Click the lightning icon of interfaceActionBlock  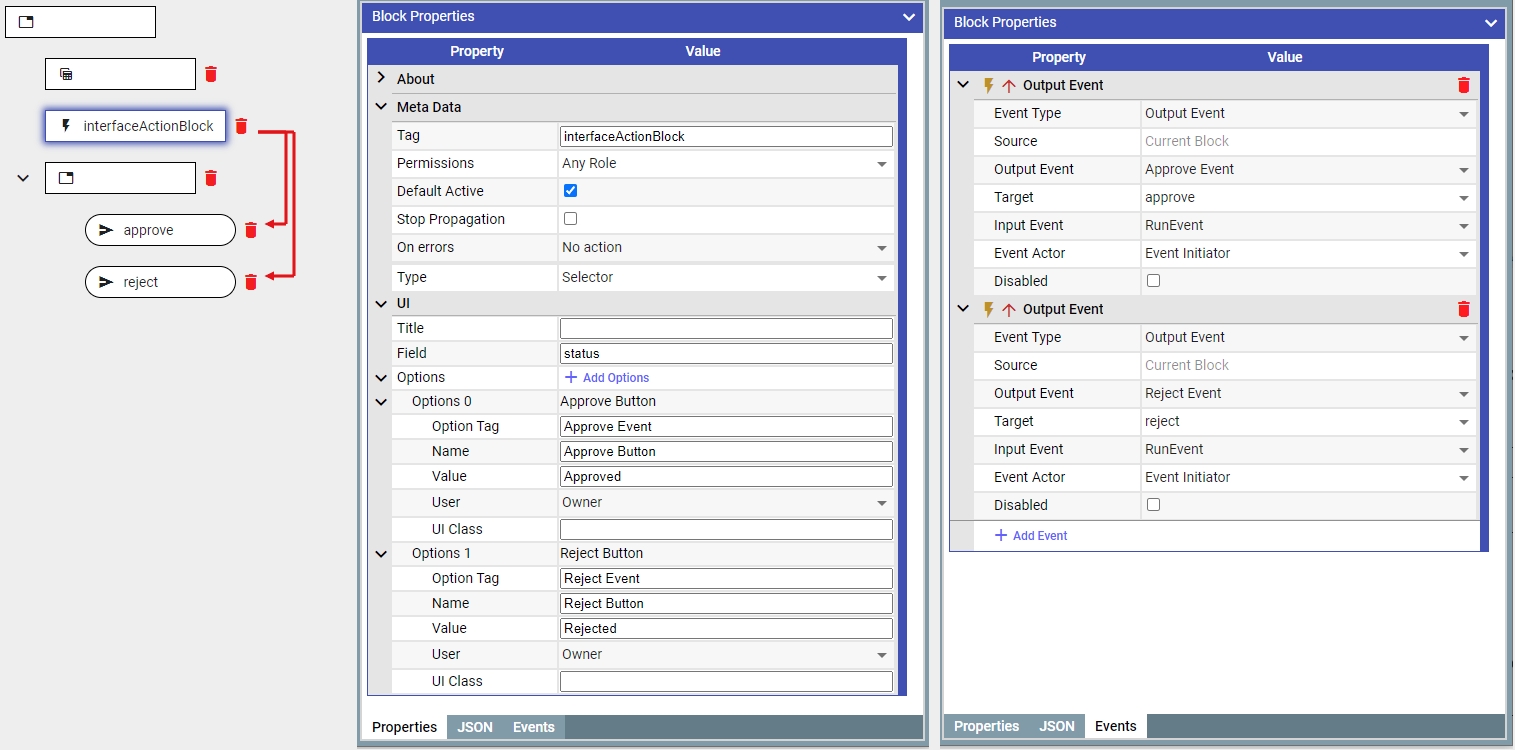pyautogui.click(x=66, y=126)
